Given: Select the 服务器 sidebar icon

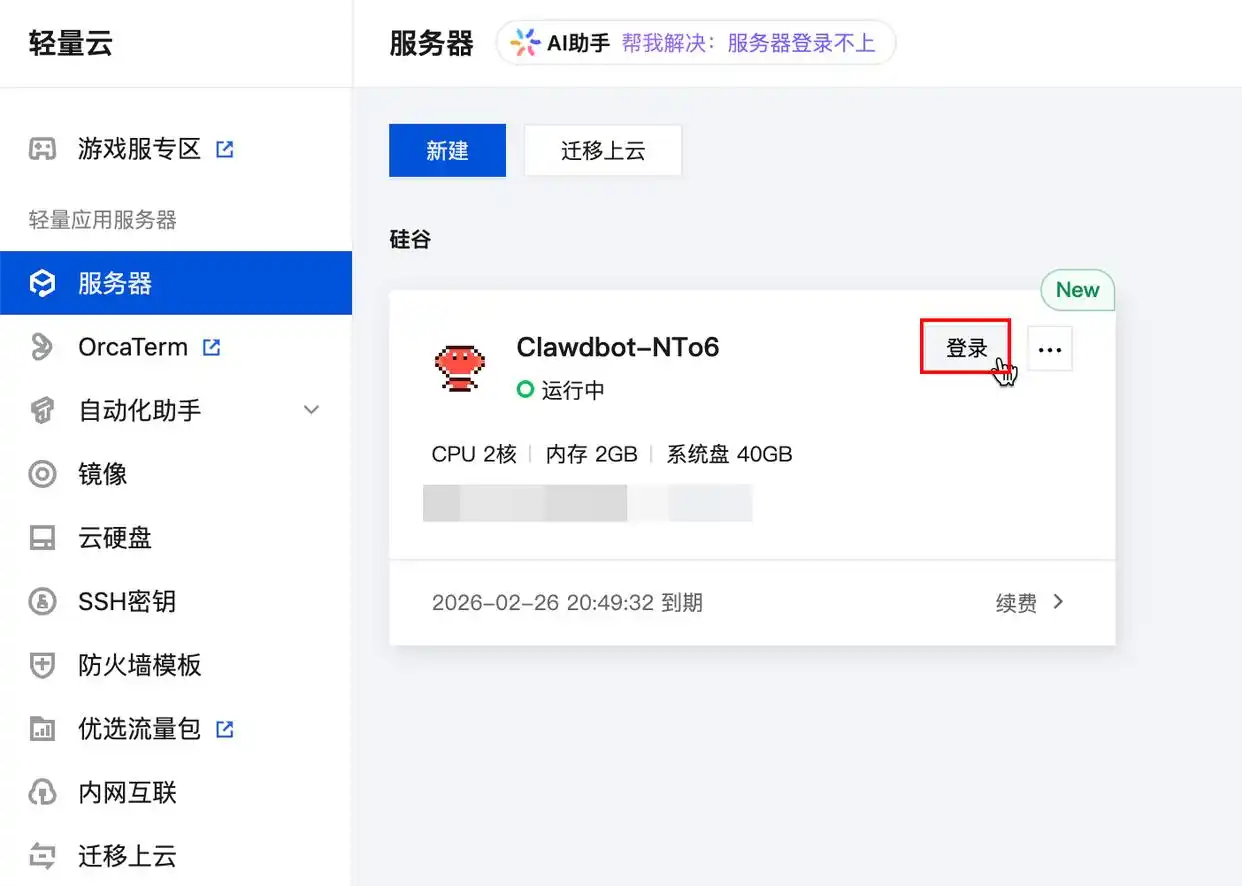Looking at the screenshot, I should [x=42, y=282].
